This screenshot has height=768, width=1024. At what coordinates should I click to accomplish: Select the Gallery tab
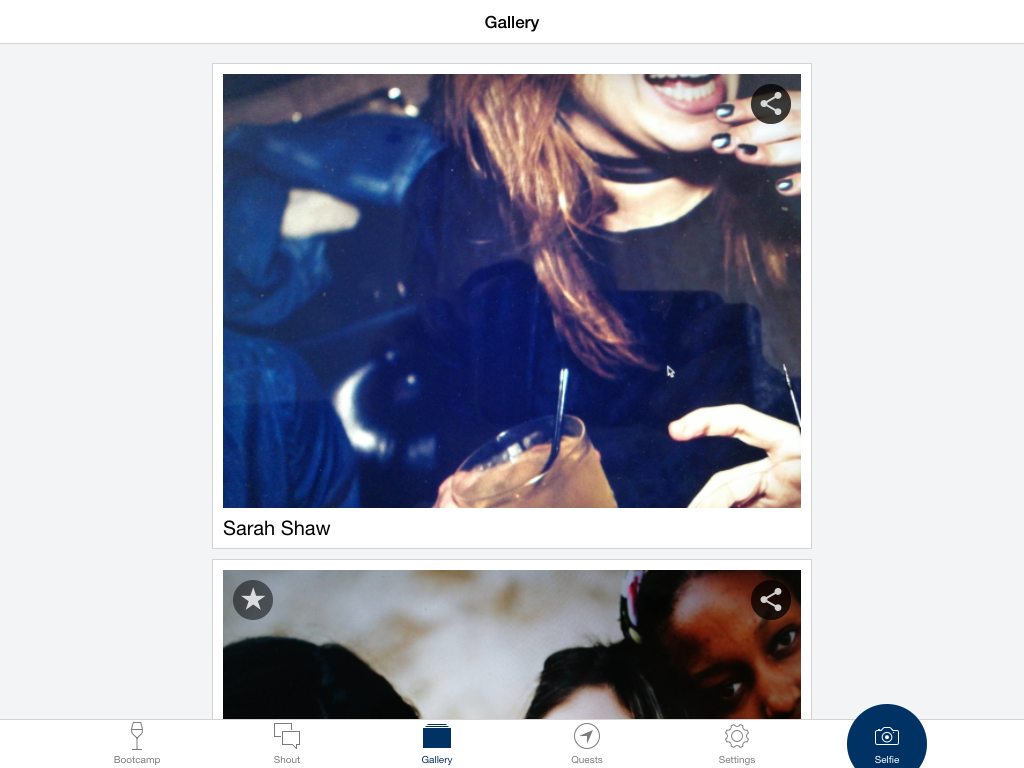coord(437,744)
